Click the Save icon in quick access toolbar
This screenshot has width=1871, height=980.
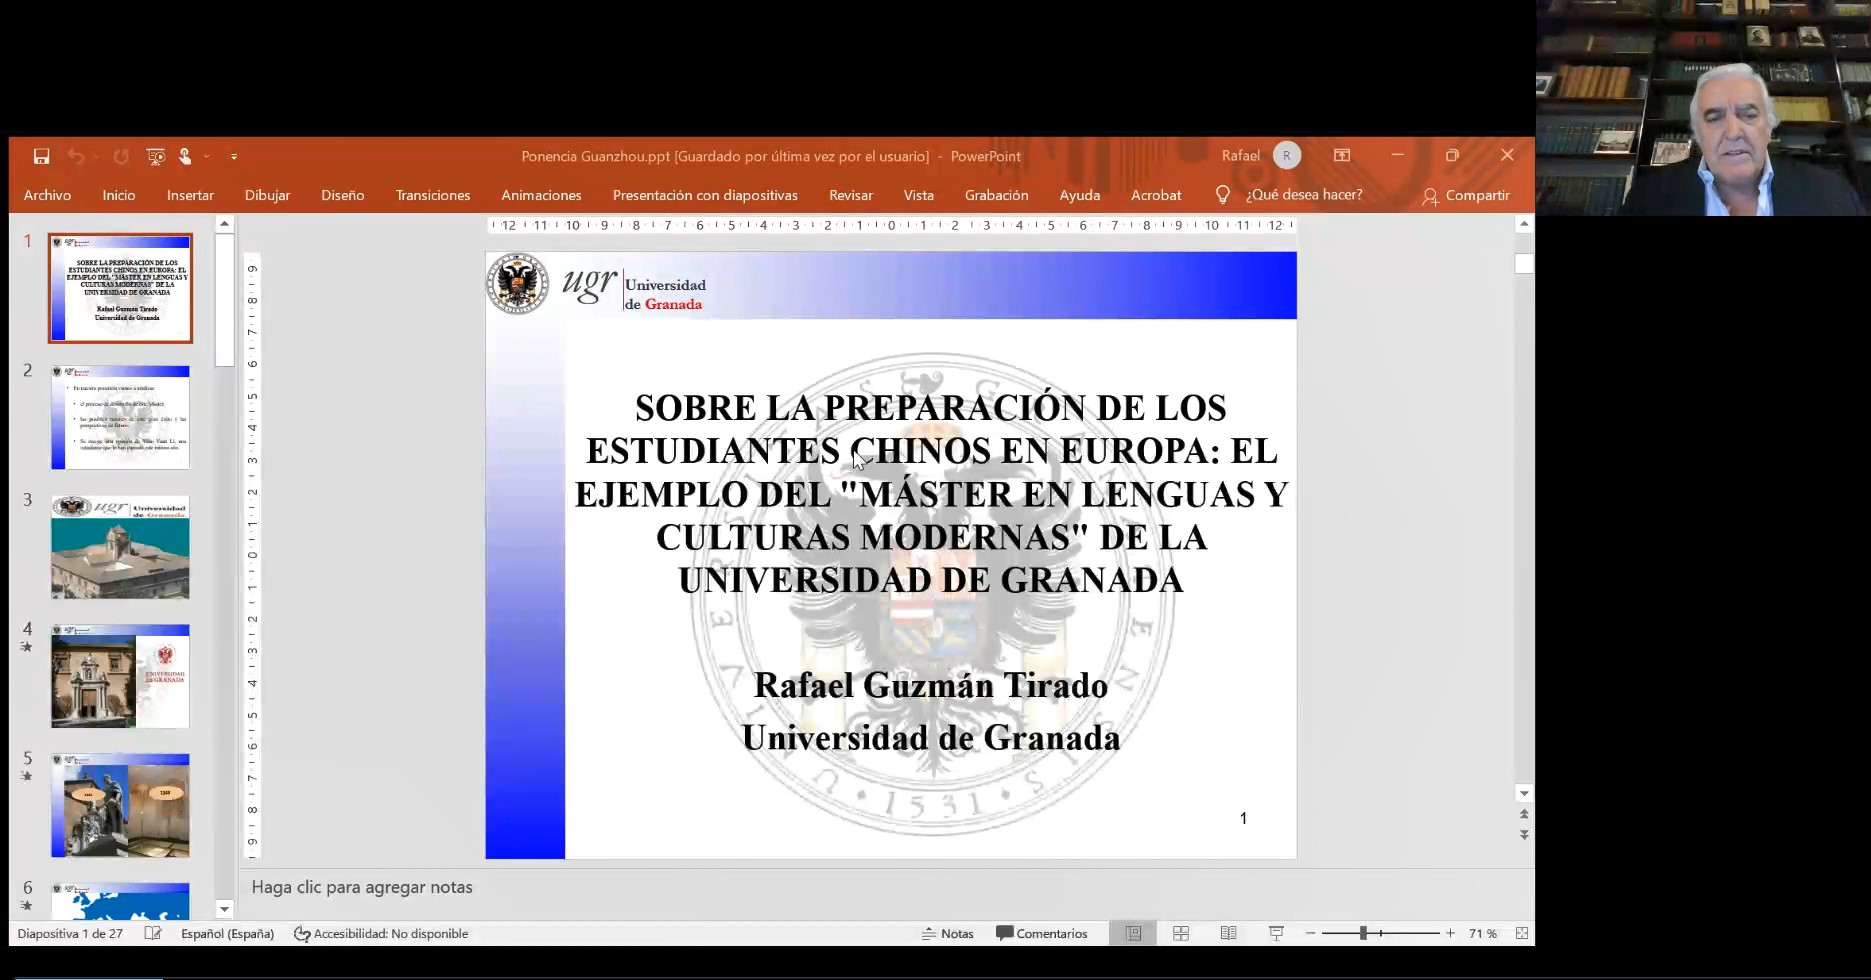(x=41, y=156)
